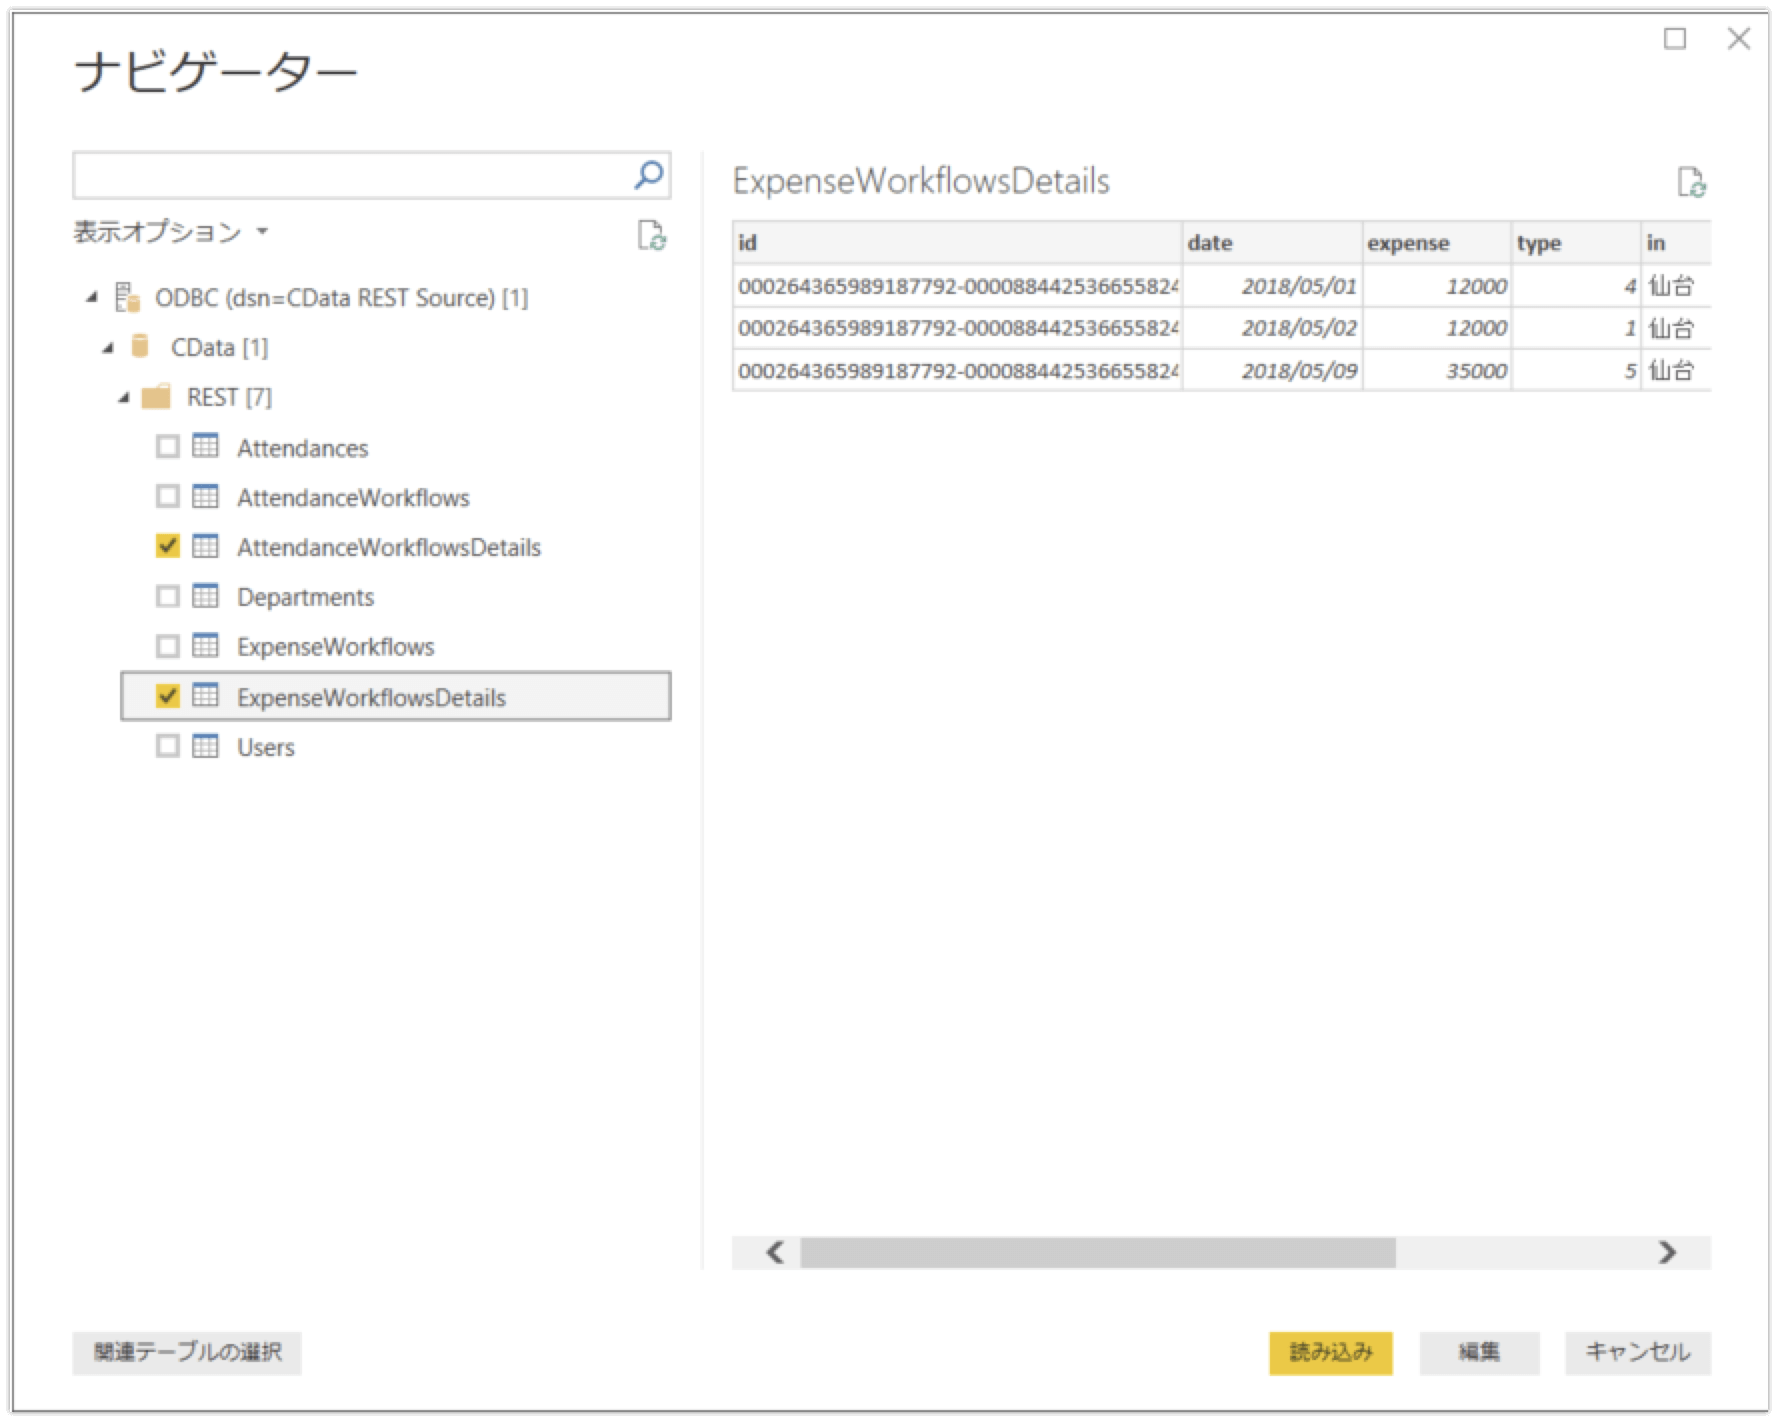This screenshot has height=1422, width=1778.
Task: Click the Users table icon
Action: point(205,746)
